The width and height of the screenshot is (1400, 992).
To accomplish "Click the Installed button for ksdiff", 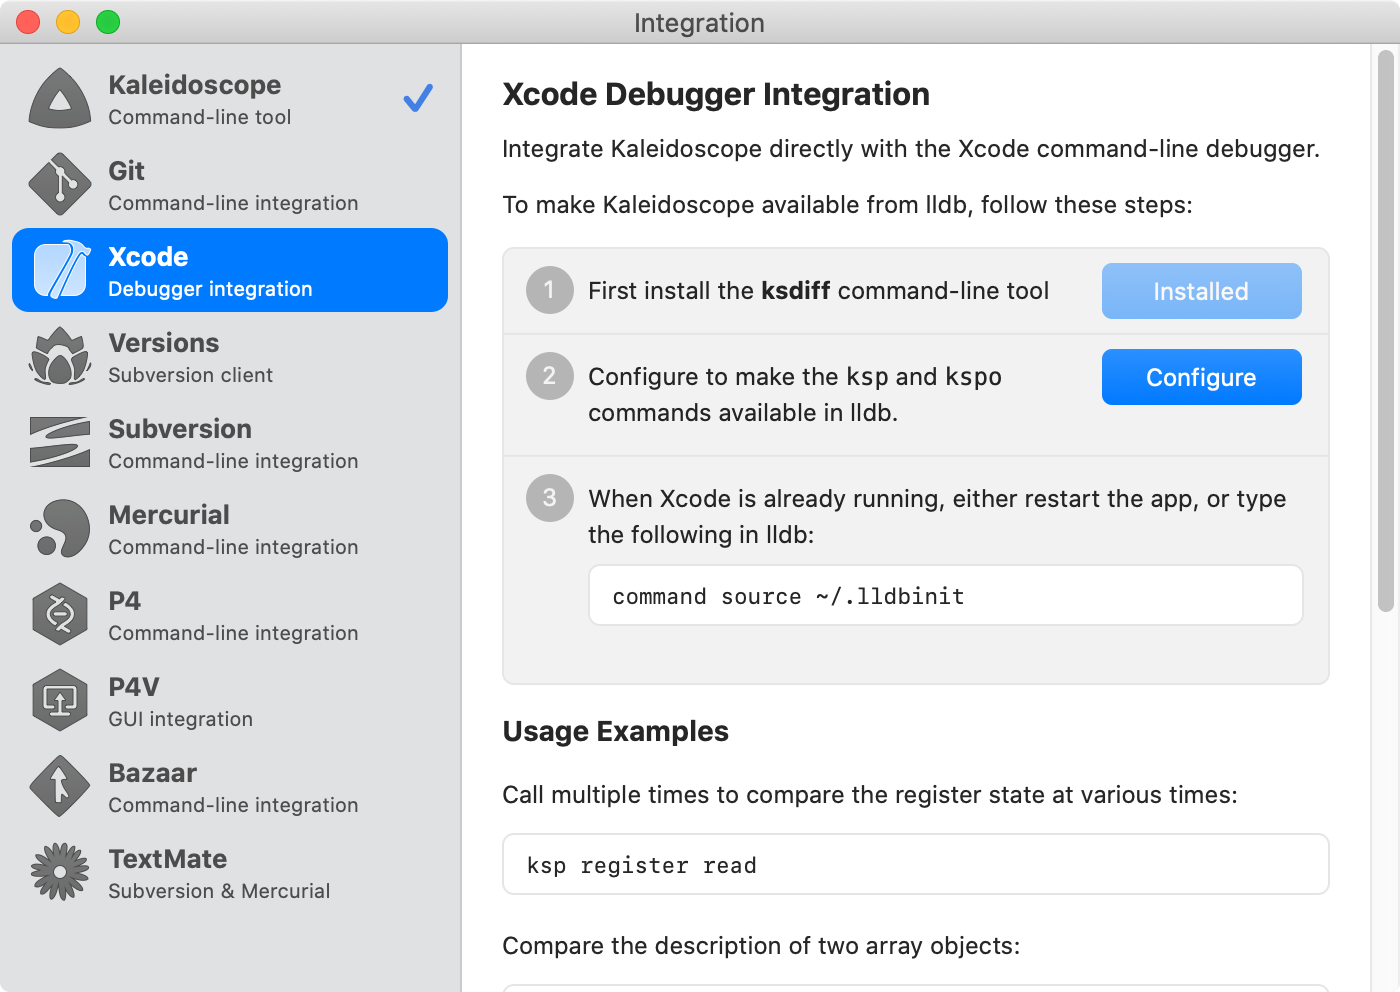I will (1201, 291).
